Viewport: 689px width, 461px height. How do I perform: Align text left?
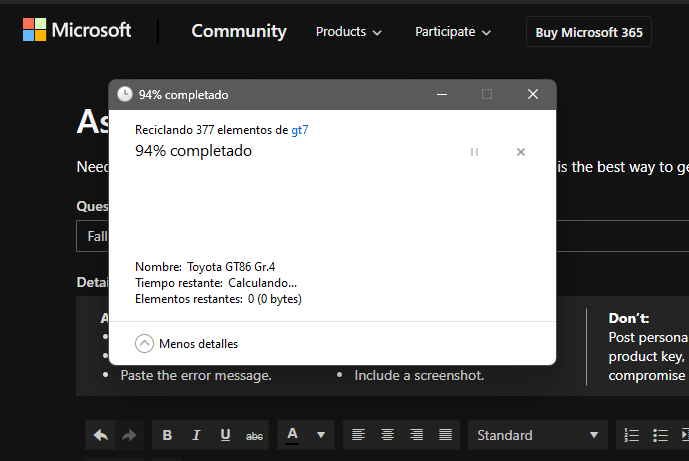(358, 435)
